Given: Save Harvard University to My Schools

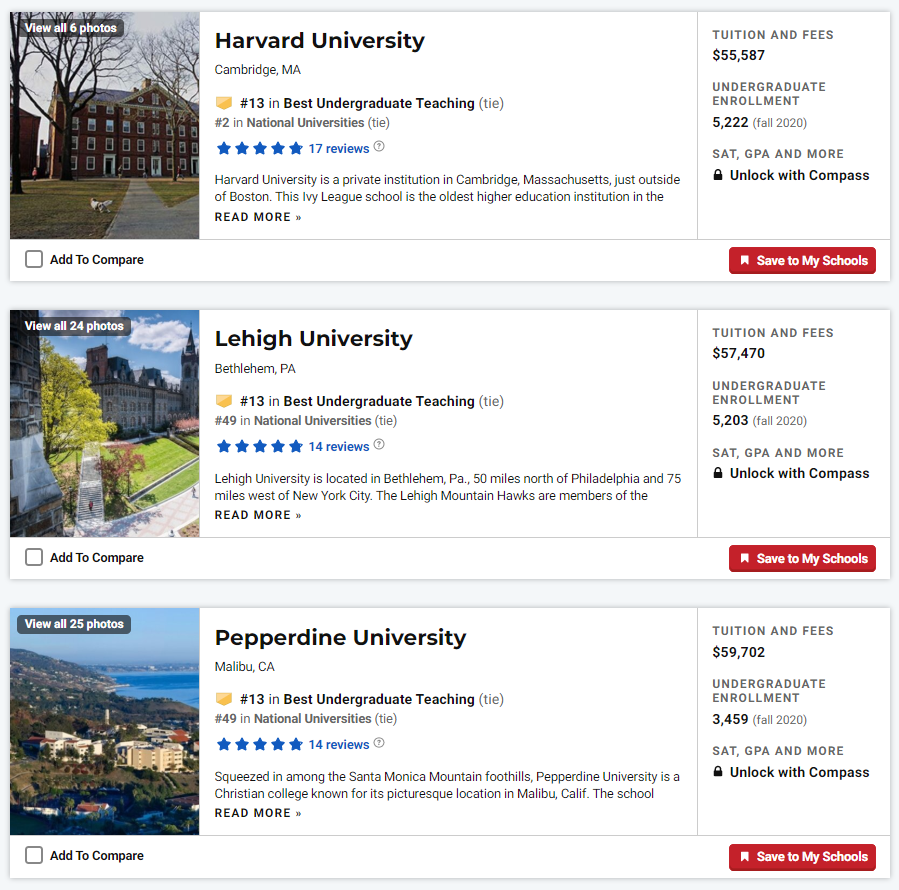Looking at the screenshot, I should pyautogui.click(x=802, y=260).
